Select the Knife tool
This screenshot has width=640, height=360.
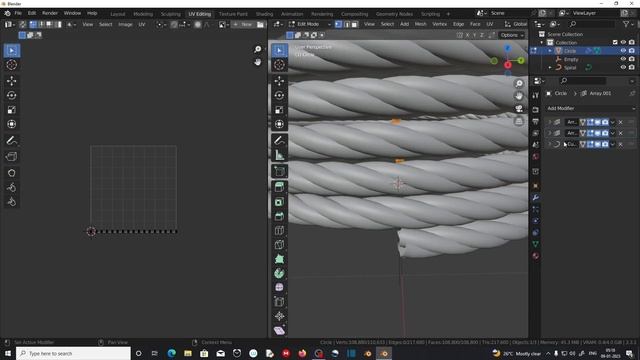pyautogui.click(x=279, y=245)
